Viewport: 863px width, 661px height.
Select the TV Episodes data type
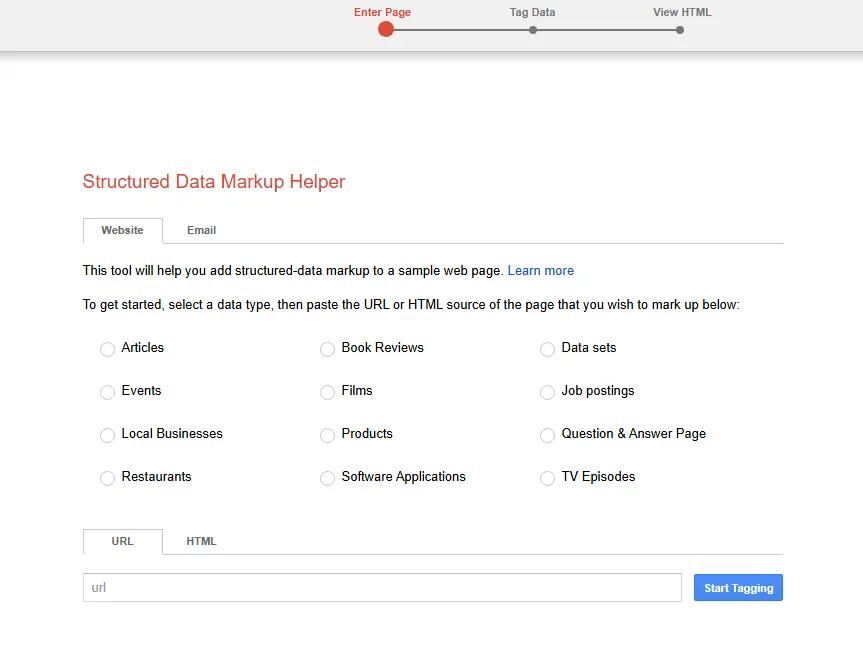(x=547, y=478)
